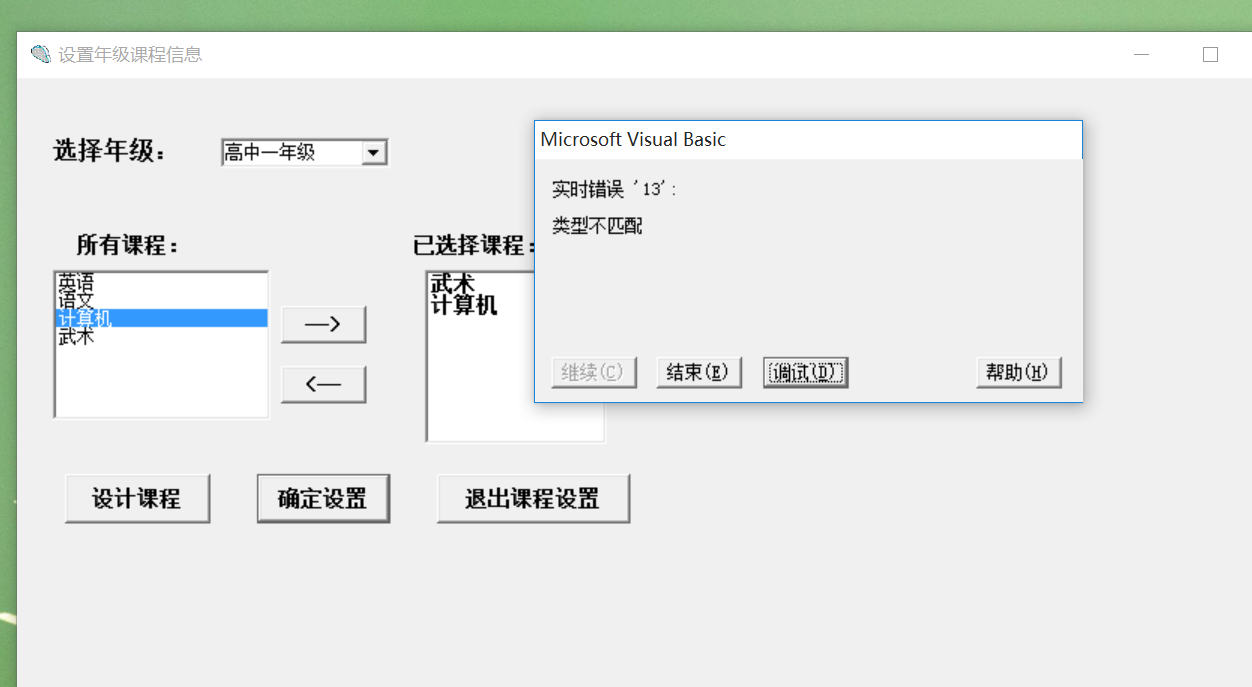Click the 退出课程设置 button
1252x687 pixels.
[533, 498]
